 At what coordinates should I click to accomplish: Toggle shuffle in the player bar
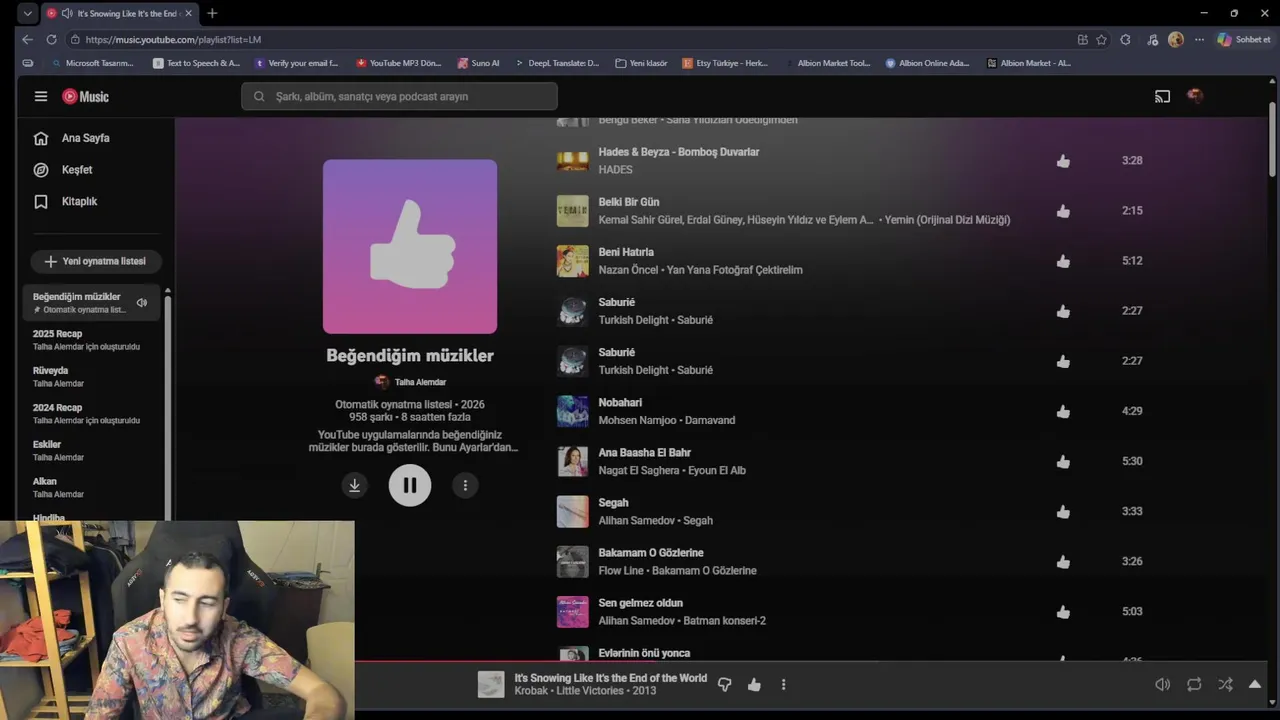coord(1225,685)
